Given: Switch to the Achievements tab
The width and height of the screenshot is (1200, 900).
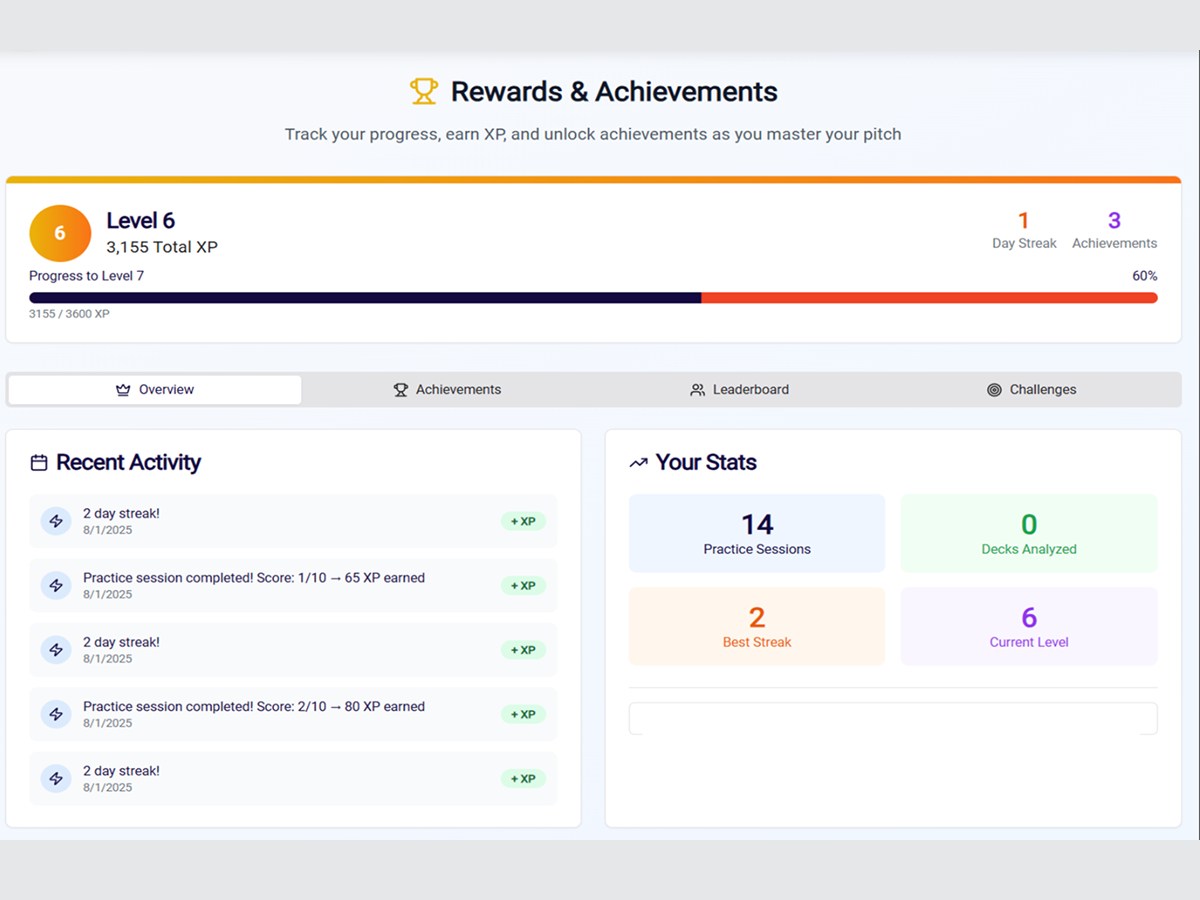Looking at the screenshot, I should [447, 390].
